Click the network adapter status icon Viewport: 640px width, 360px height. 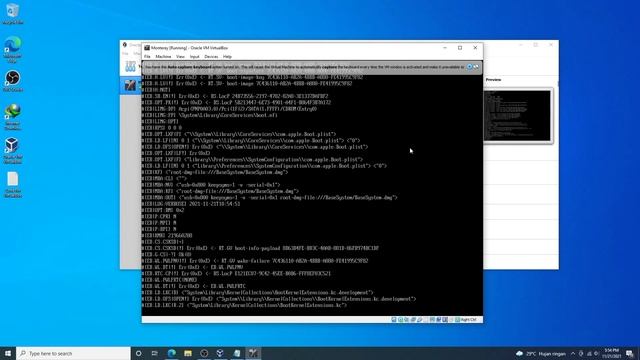pos(413,320)
